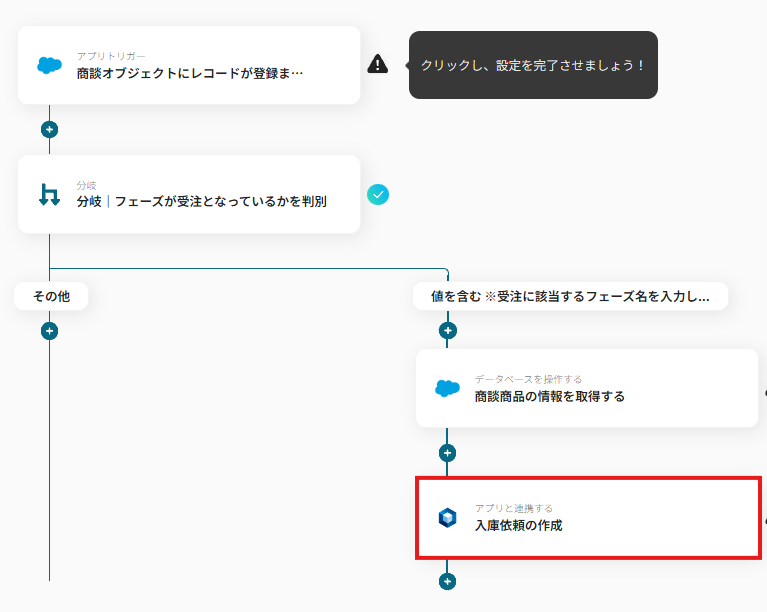Click the アプリと連携する label text
Screen dimensions: 767x612
click(514, 508)
